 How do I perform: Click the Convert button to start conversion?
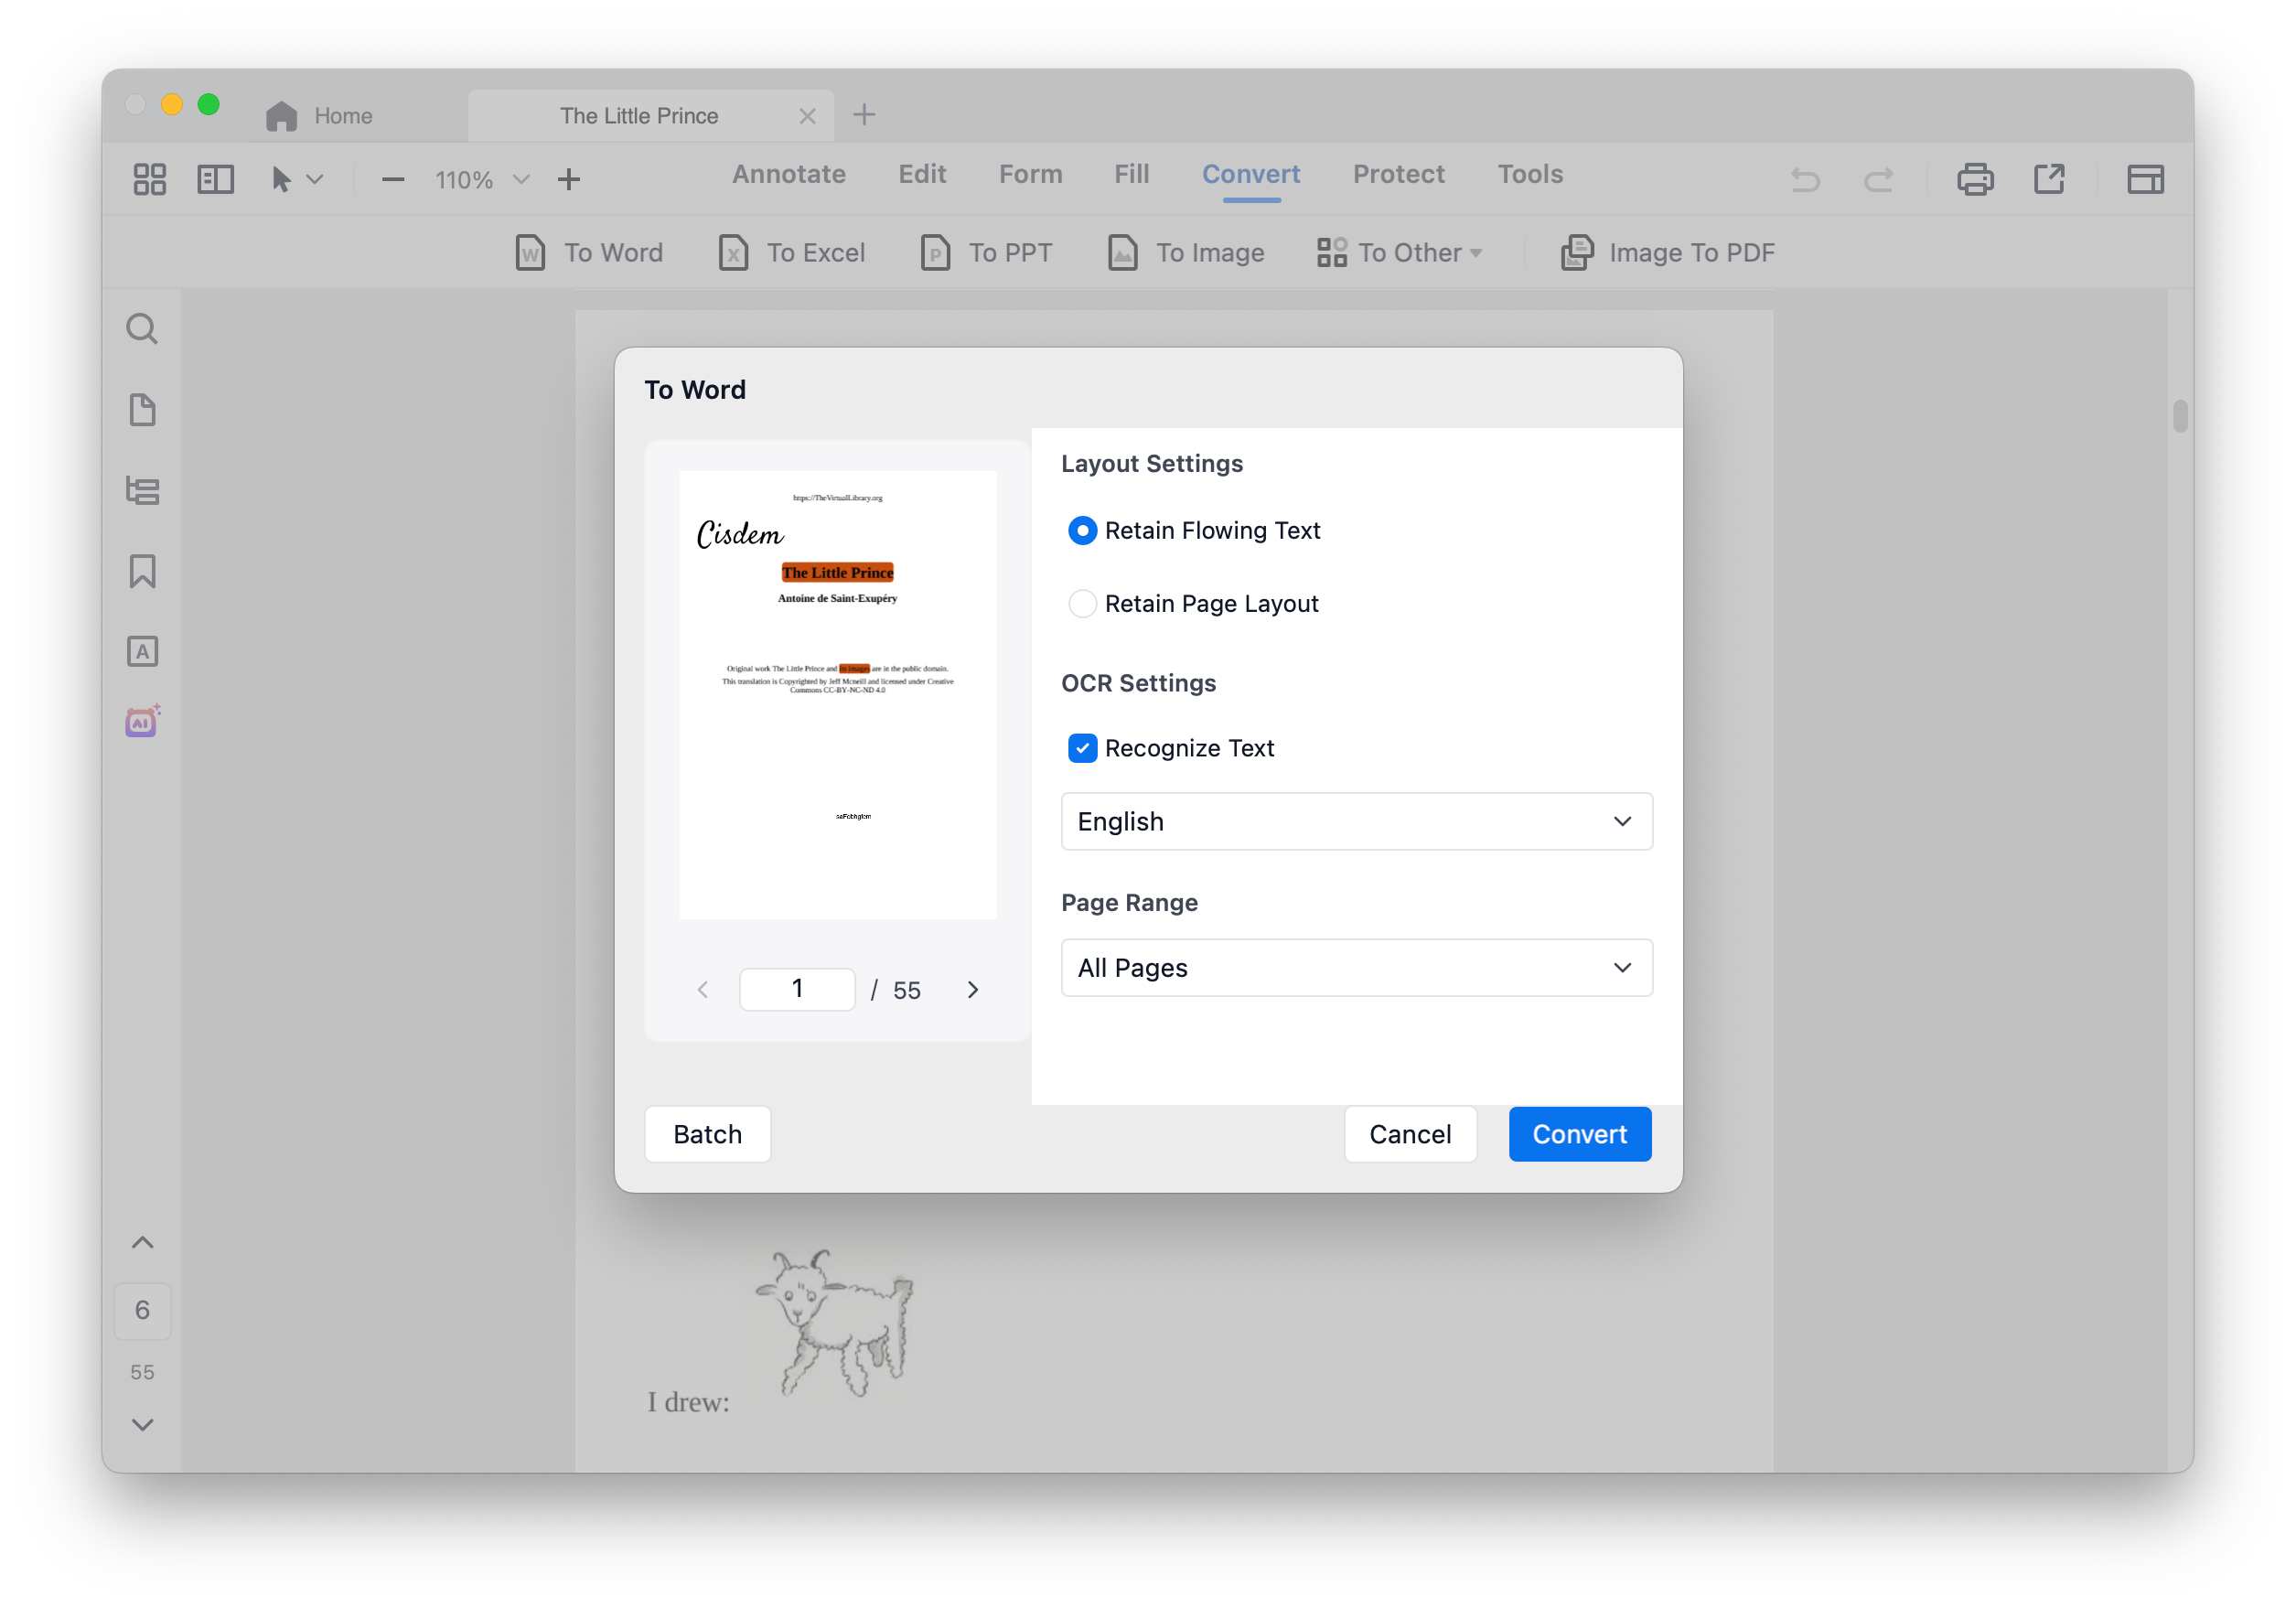(x=1579, y=1134)
